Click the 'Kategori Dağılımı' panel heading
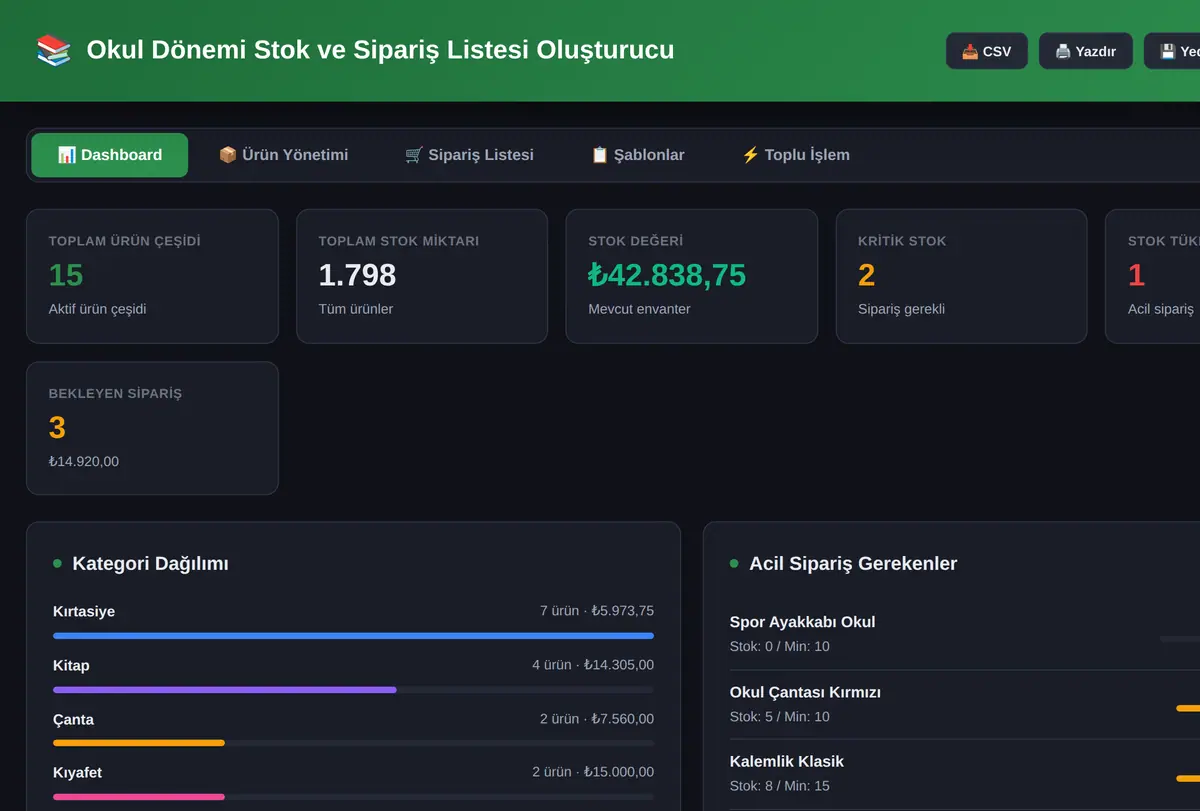1200x811 pixels. [150, 564]
